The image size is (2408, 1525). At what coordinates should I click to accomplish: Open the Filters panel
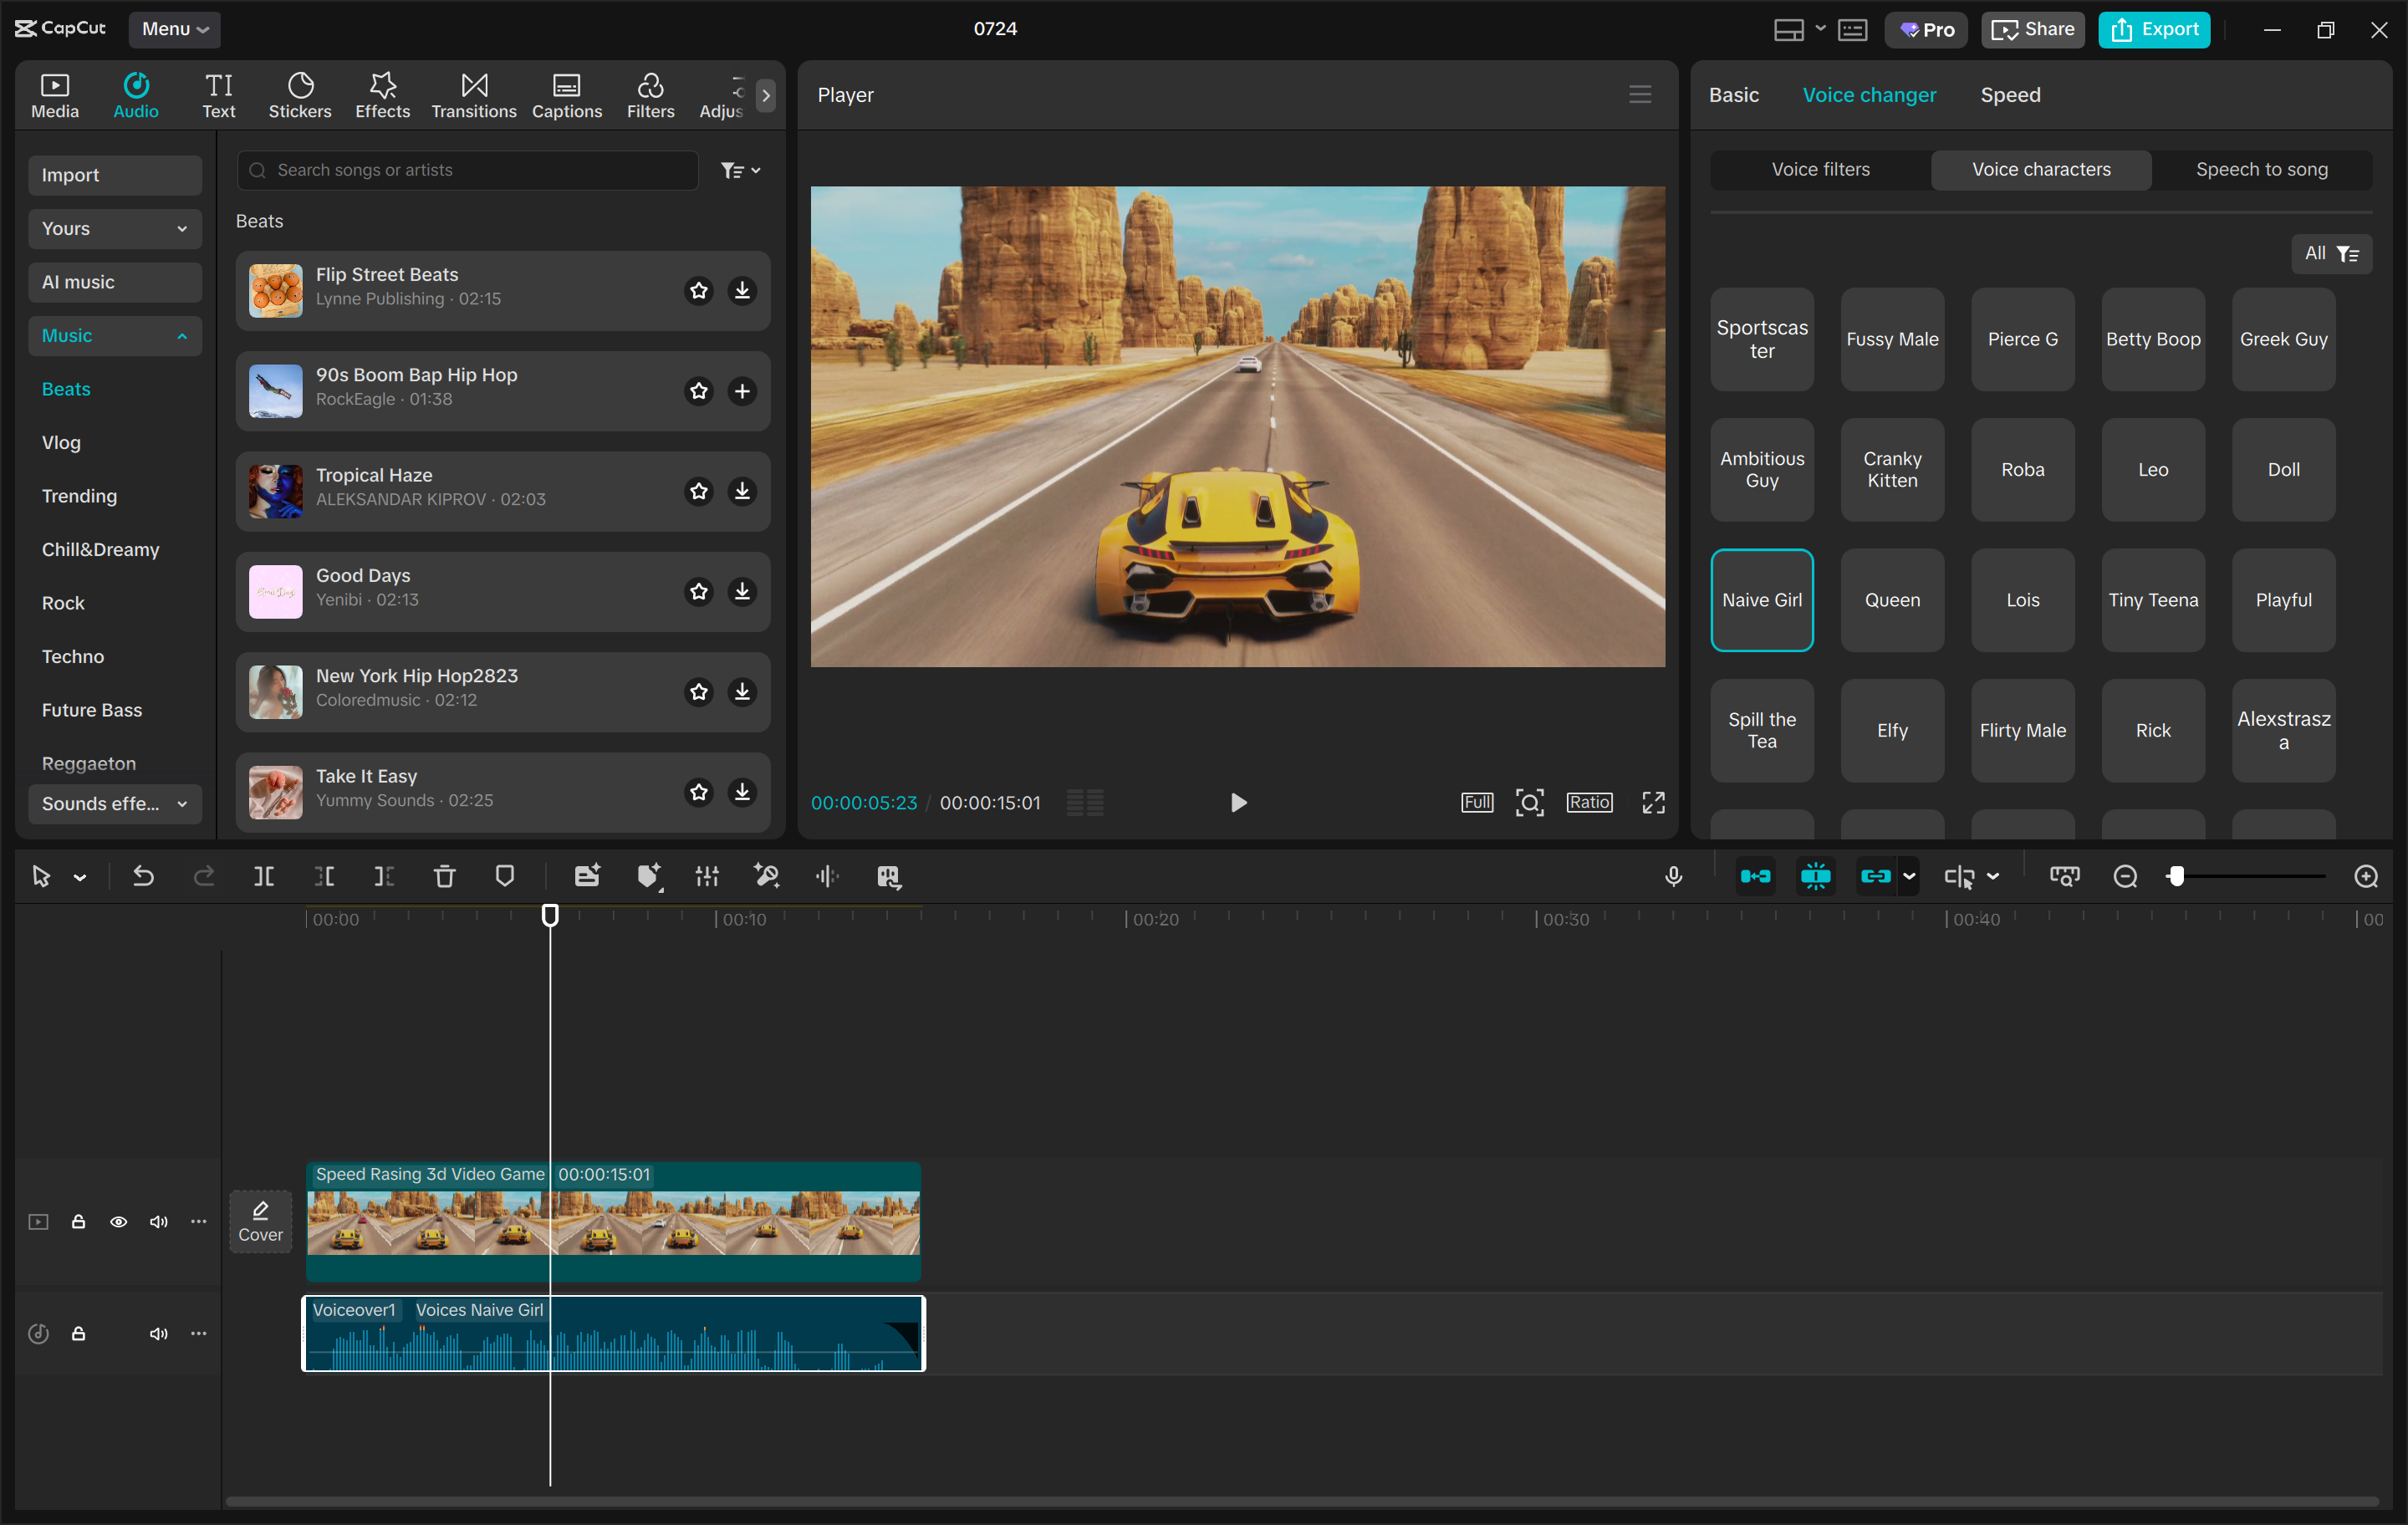pos(650,94)
